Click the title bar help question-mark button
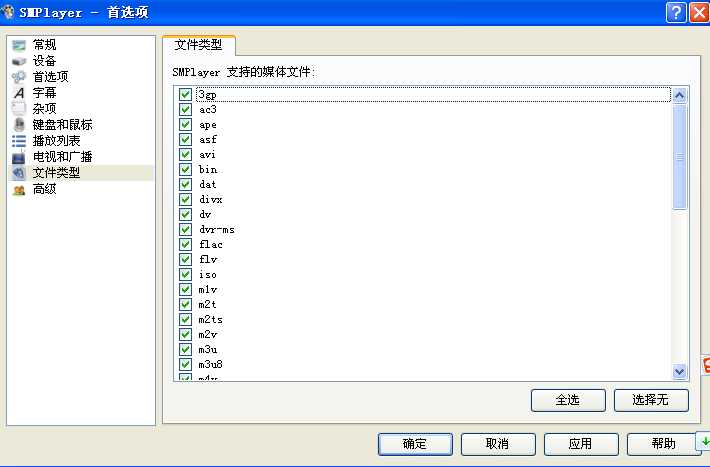The width and height of the screenshot is (710, 467). (x=675, y=12)
